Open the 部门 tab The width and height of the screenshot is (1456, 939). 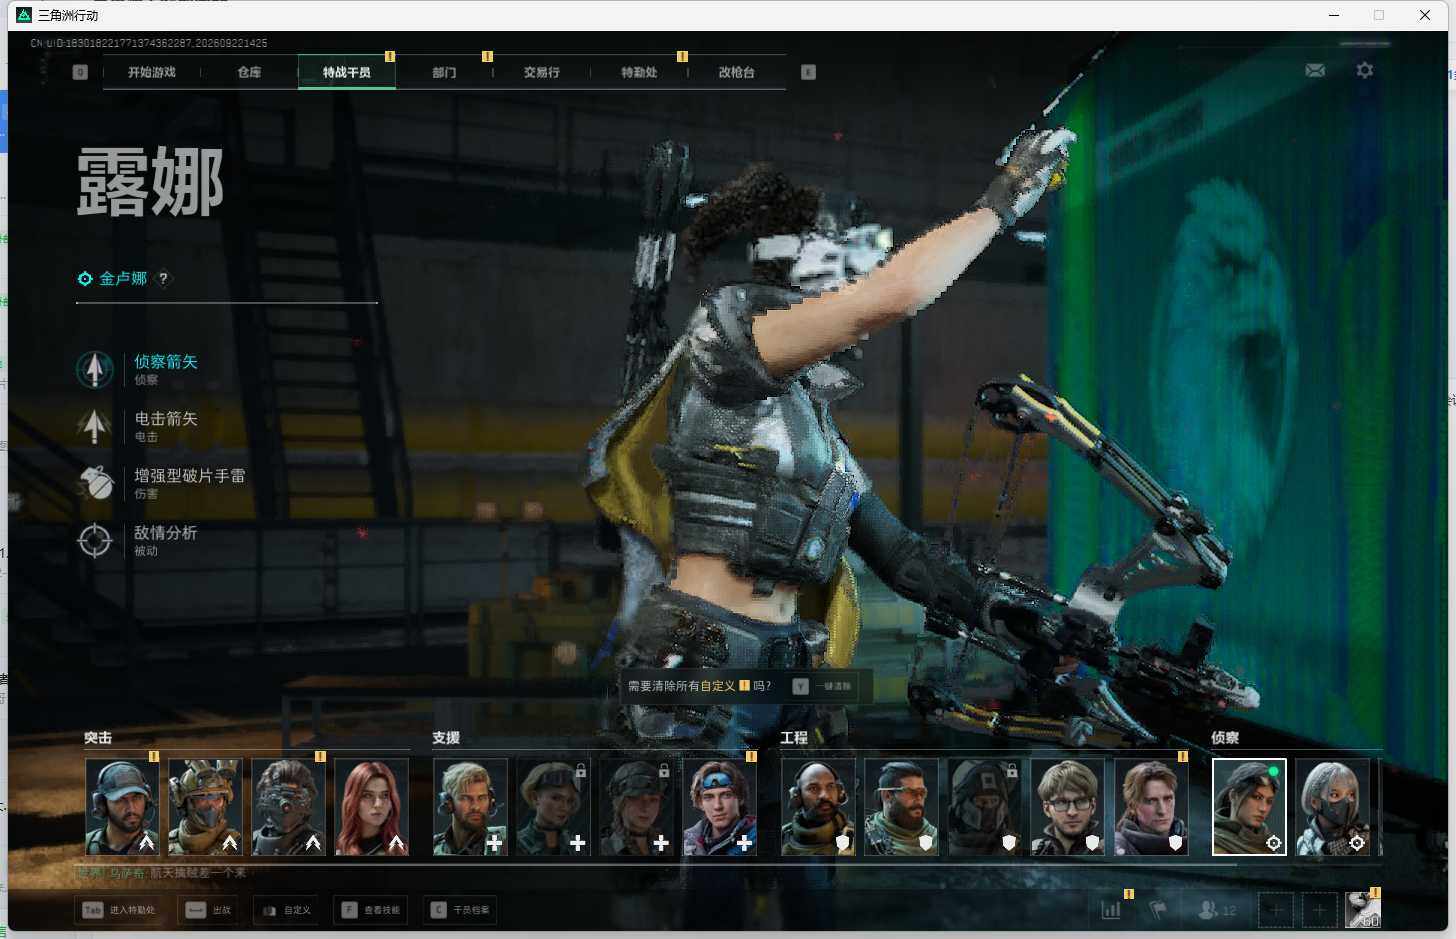[444, 72]
